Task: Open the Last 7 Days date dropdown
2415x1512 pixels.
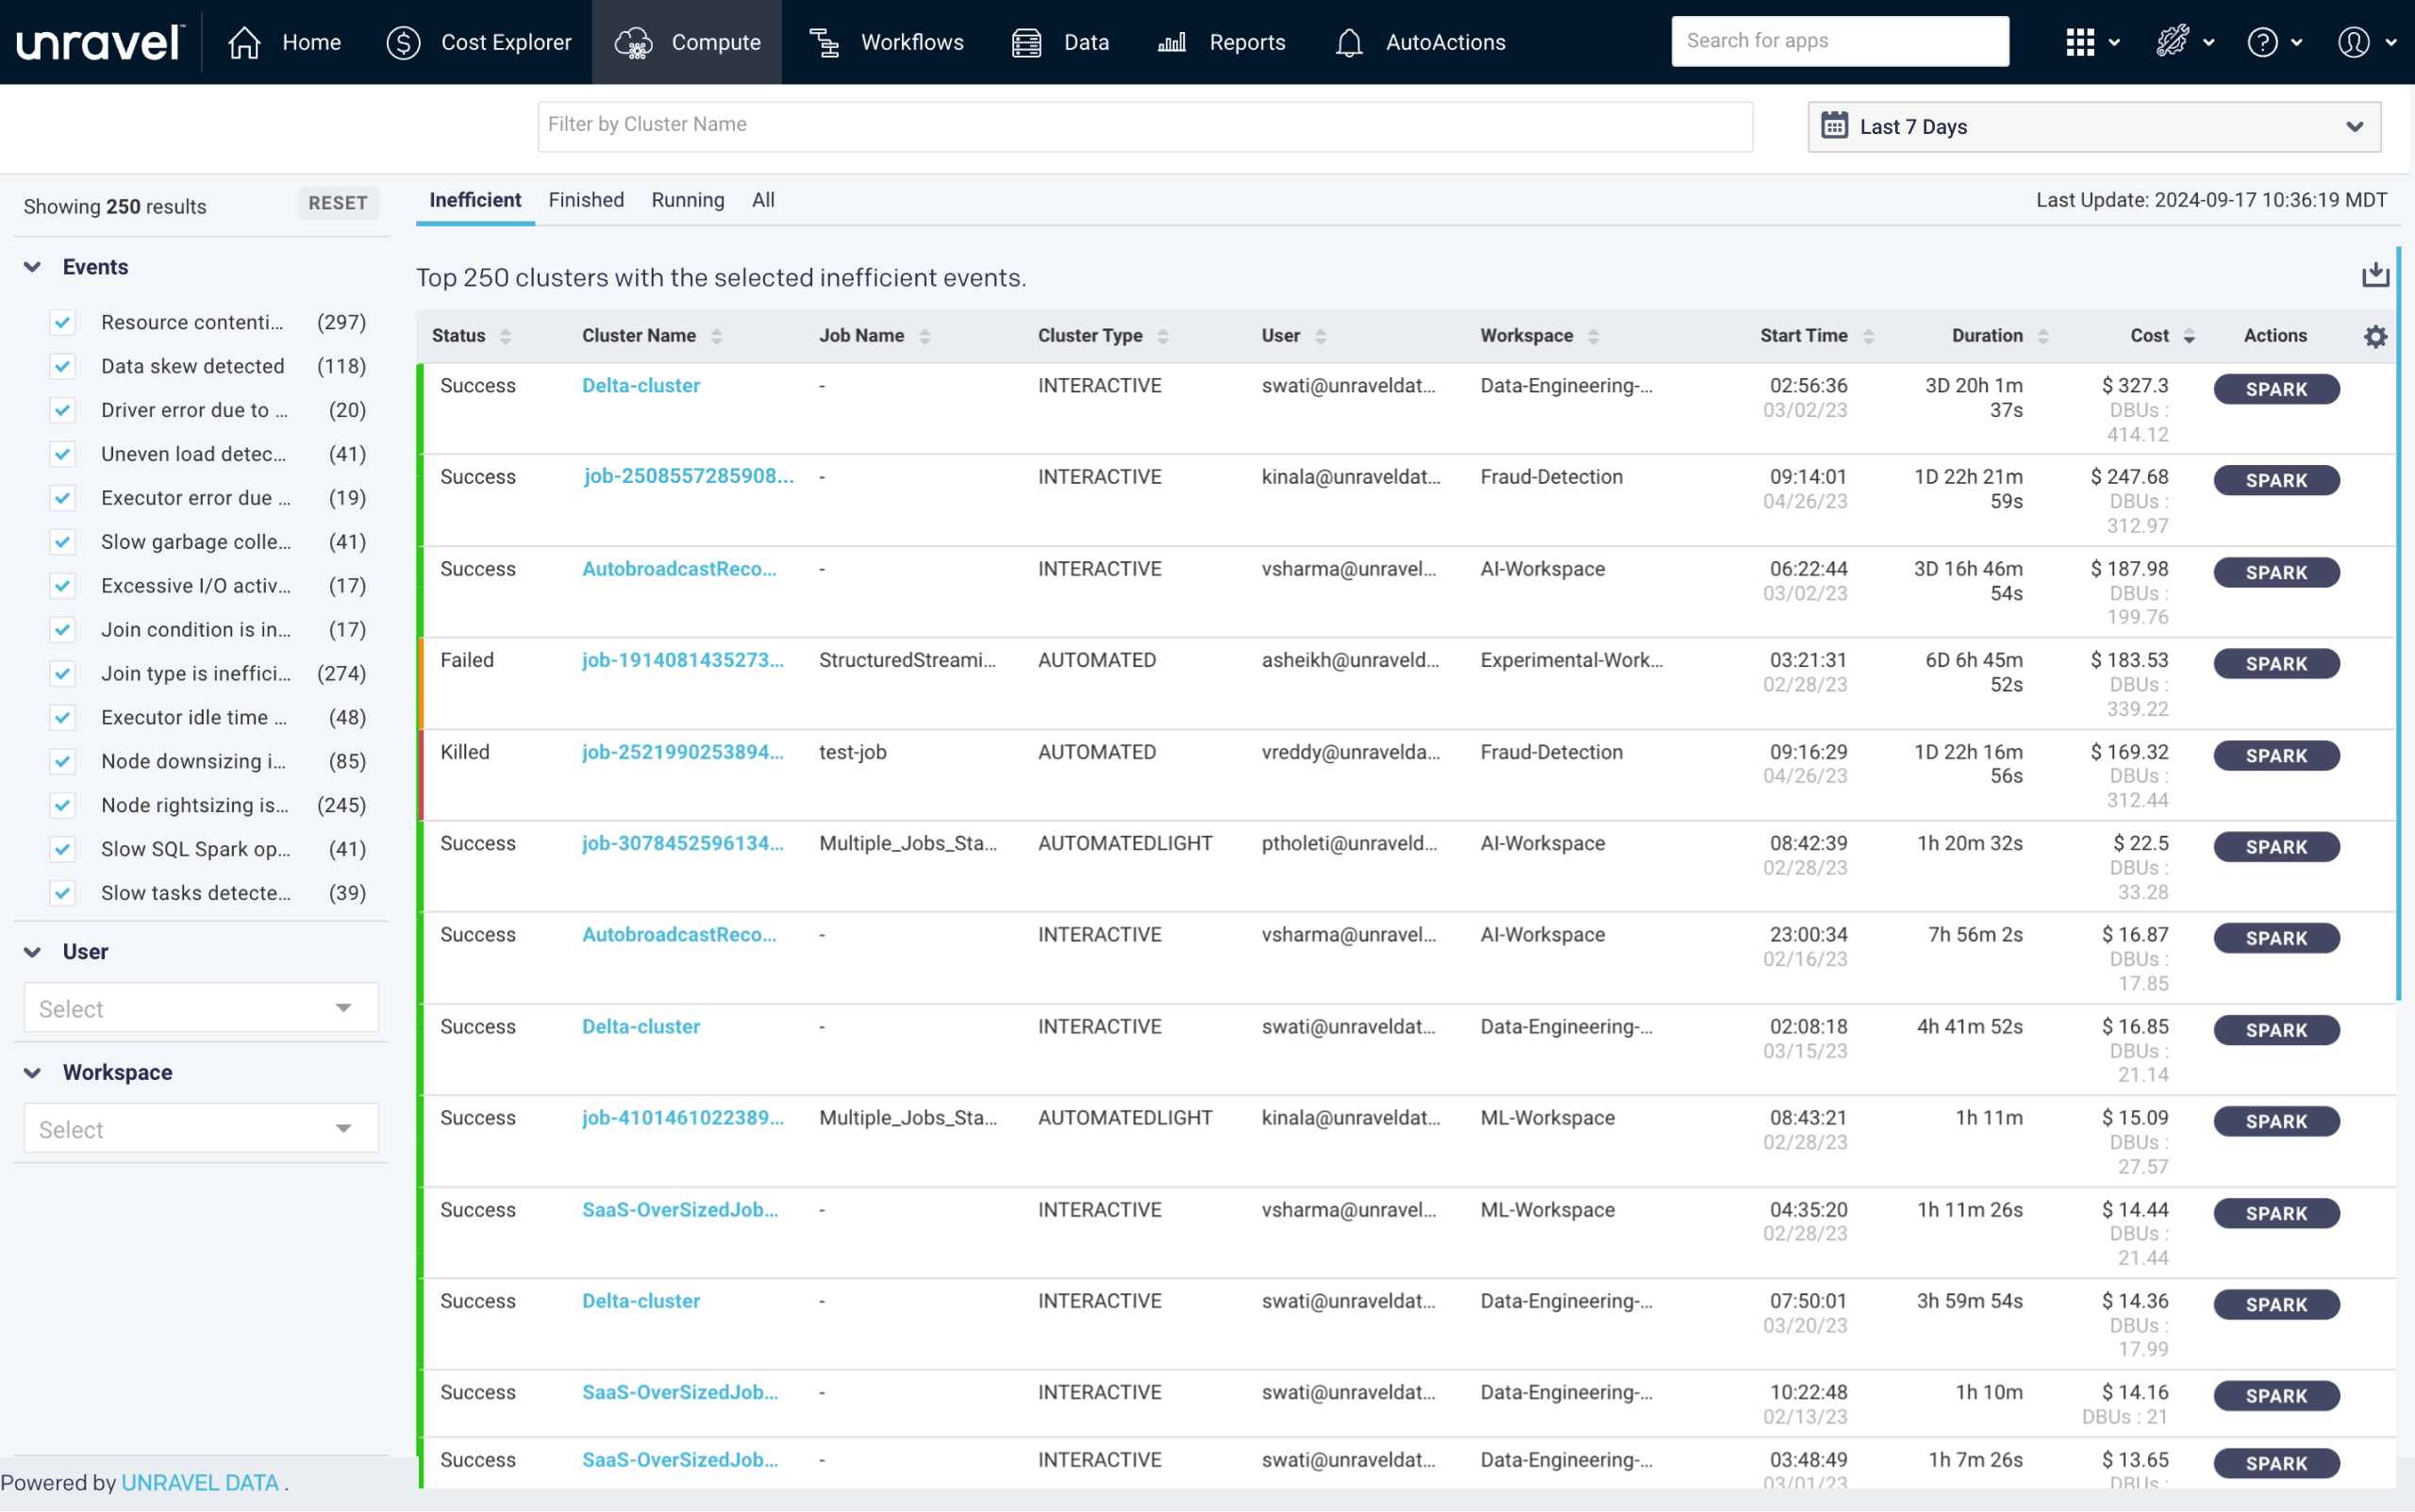Action: click(2093, 127)
